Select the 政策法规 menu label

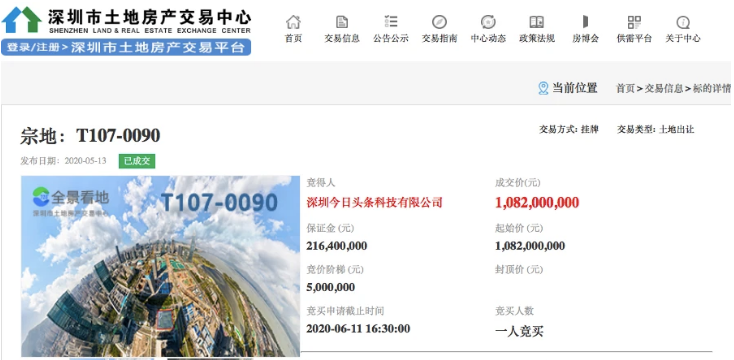click(x=536, y=38)
